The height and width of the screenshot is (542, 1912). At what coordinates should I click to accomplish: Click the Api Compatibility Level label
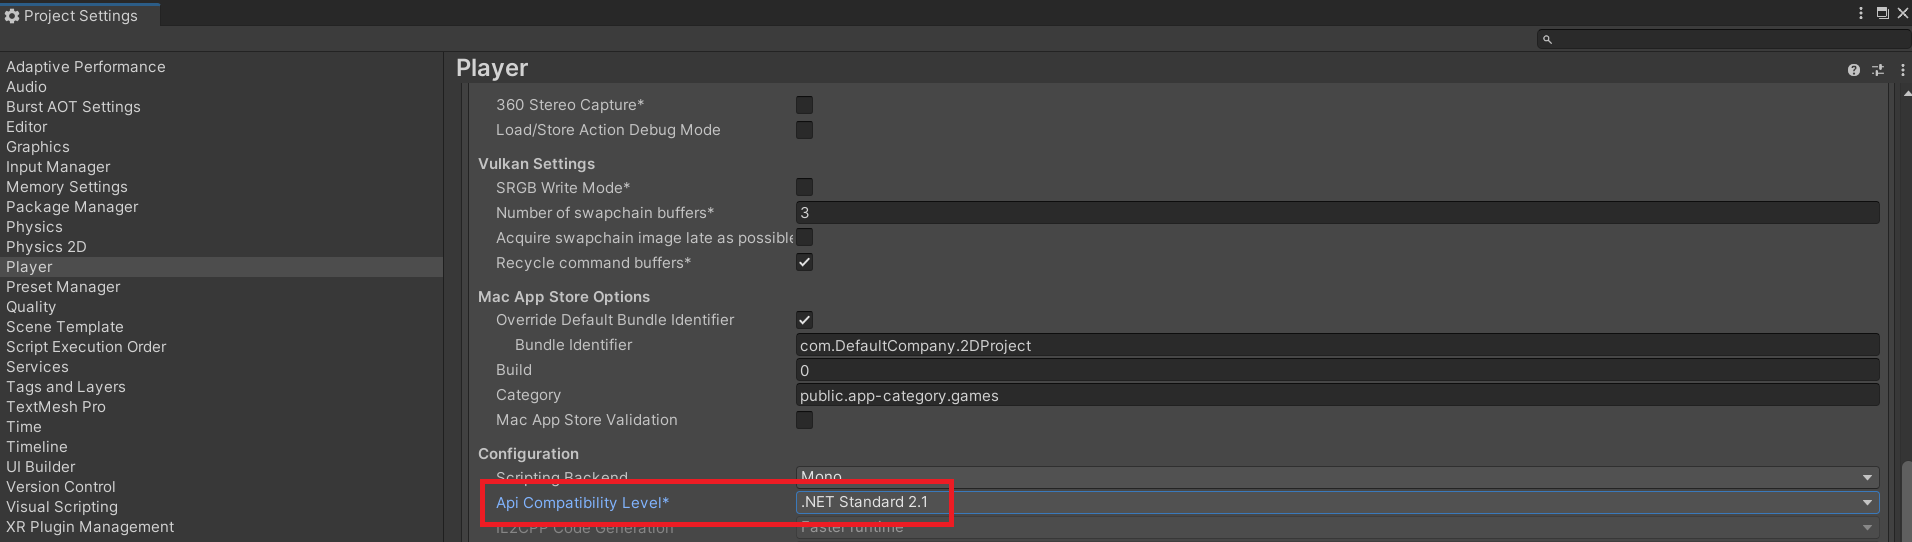pyautogui.click(x=582, y=503)
